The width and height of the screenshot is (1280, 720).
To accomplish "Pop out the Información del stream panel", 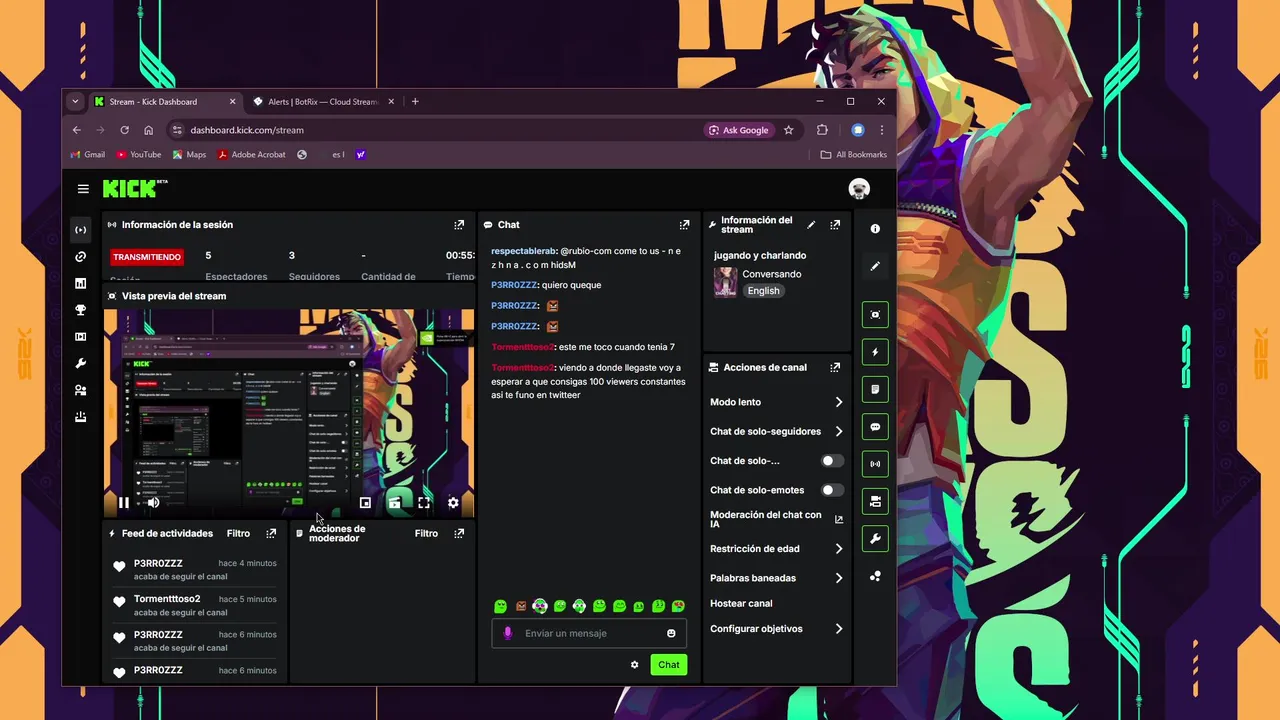I will click(835, 225).
